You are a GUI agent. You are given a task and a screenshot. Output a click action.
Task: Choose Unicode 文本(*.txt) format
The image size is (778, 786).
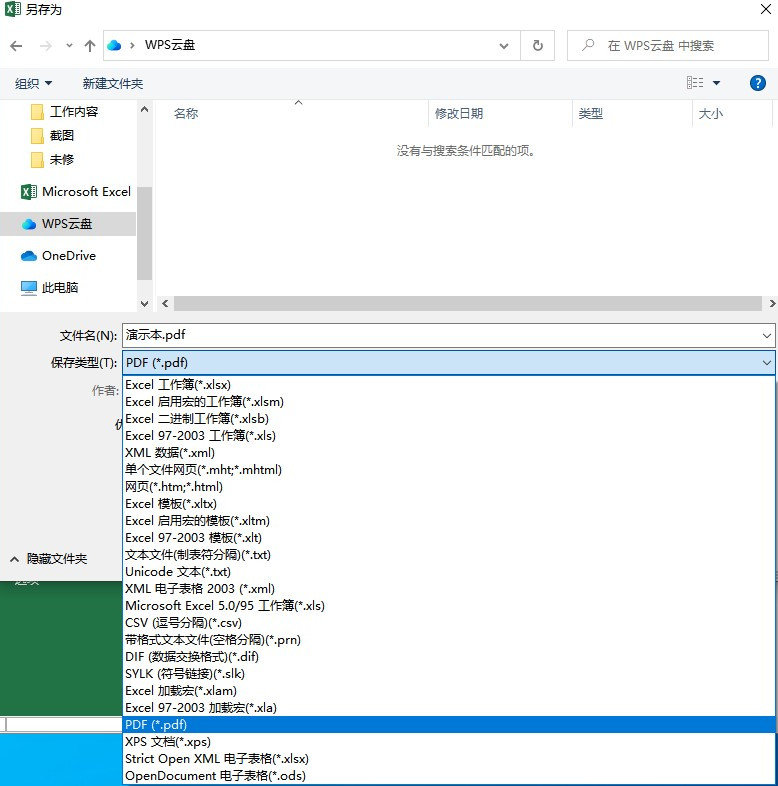(449, 572)
